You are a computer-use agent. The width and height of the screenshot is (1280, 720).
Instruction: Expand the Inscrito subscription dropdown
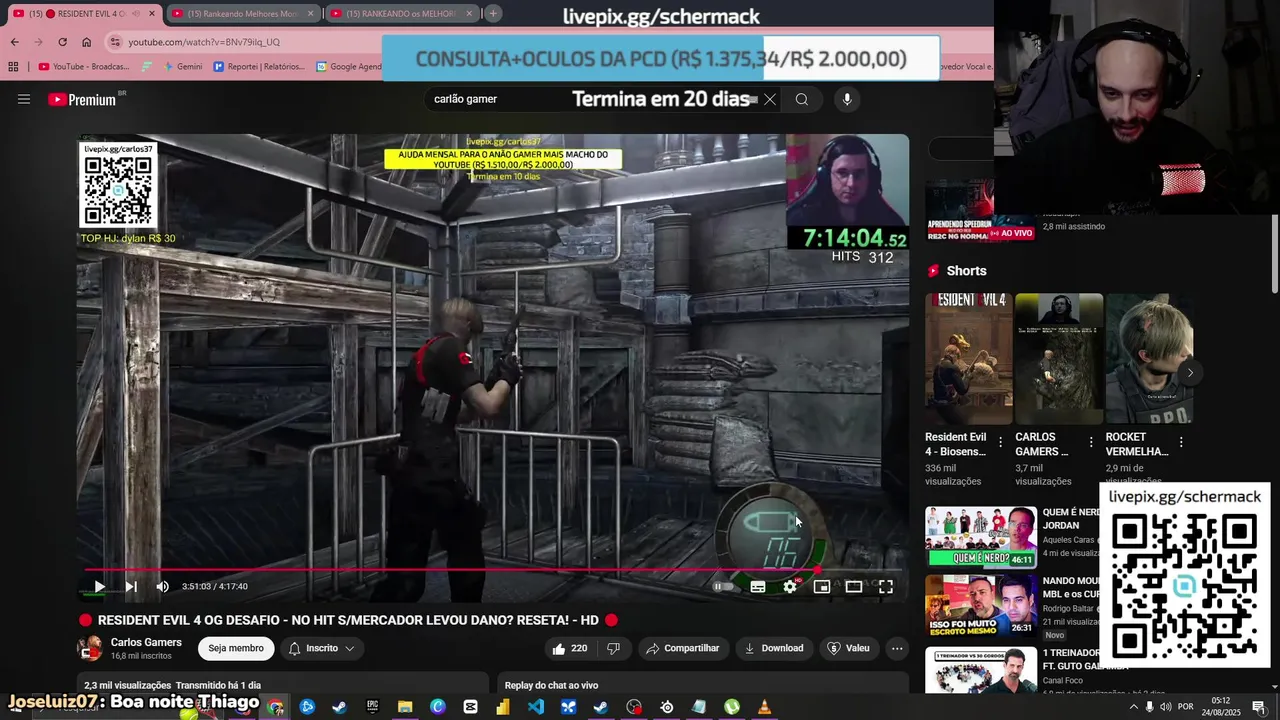point(322,648)
